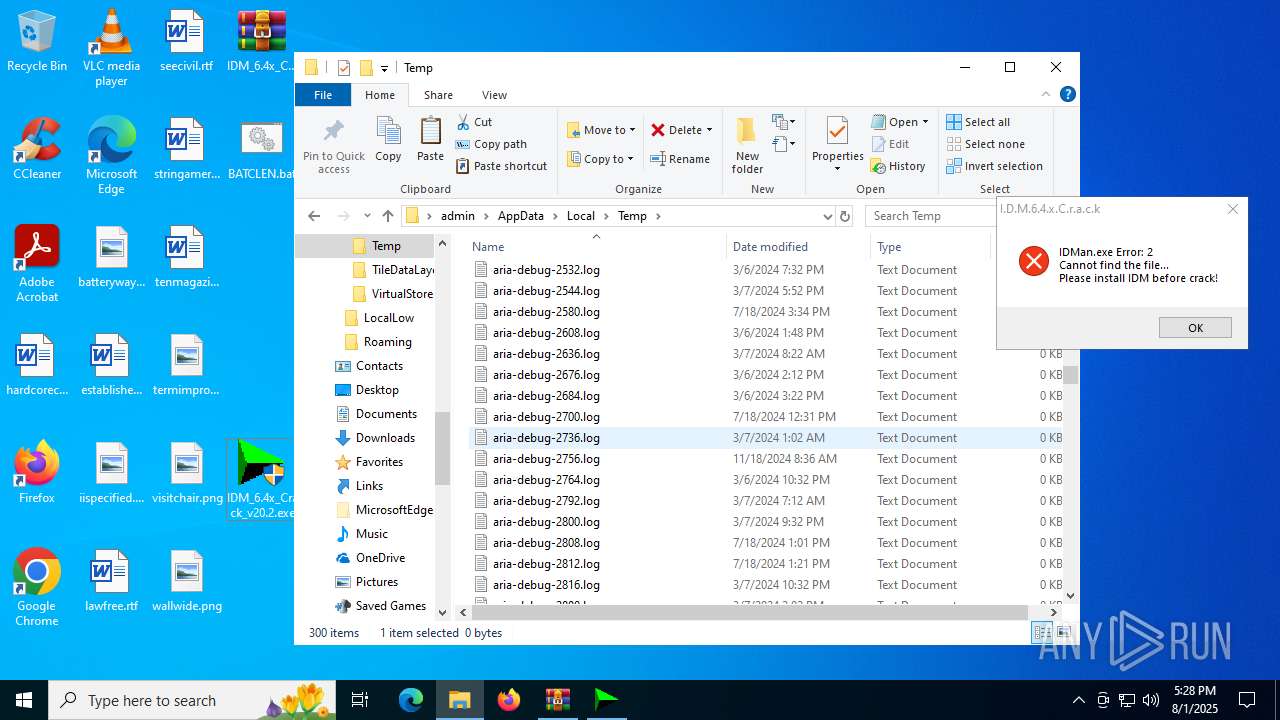The width and height of the screenshot is (1280, 720).
Task: Sort by the Type column header
Action: pos(930,247)
